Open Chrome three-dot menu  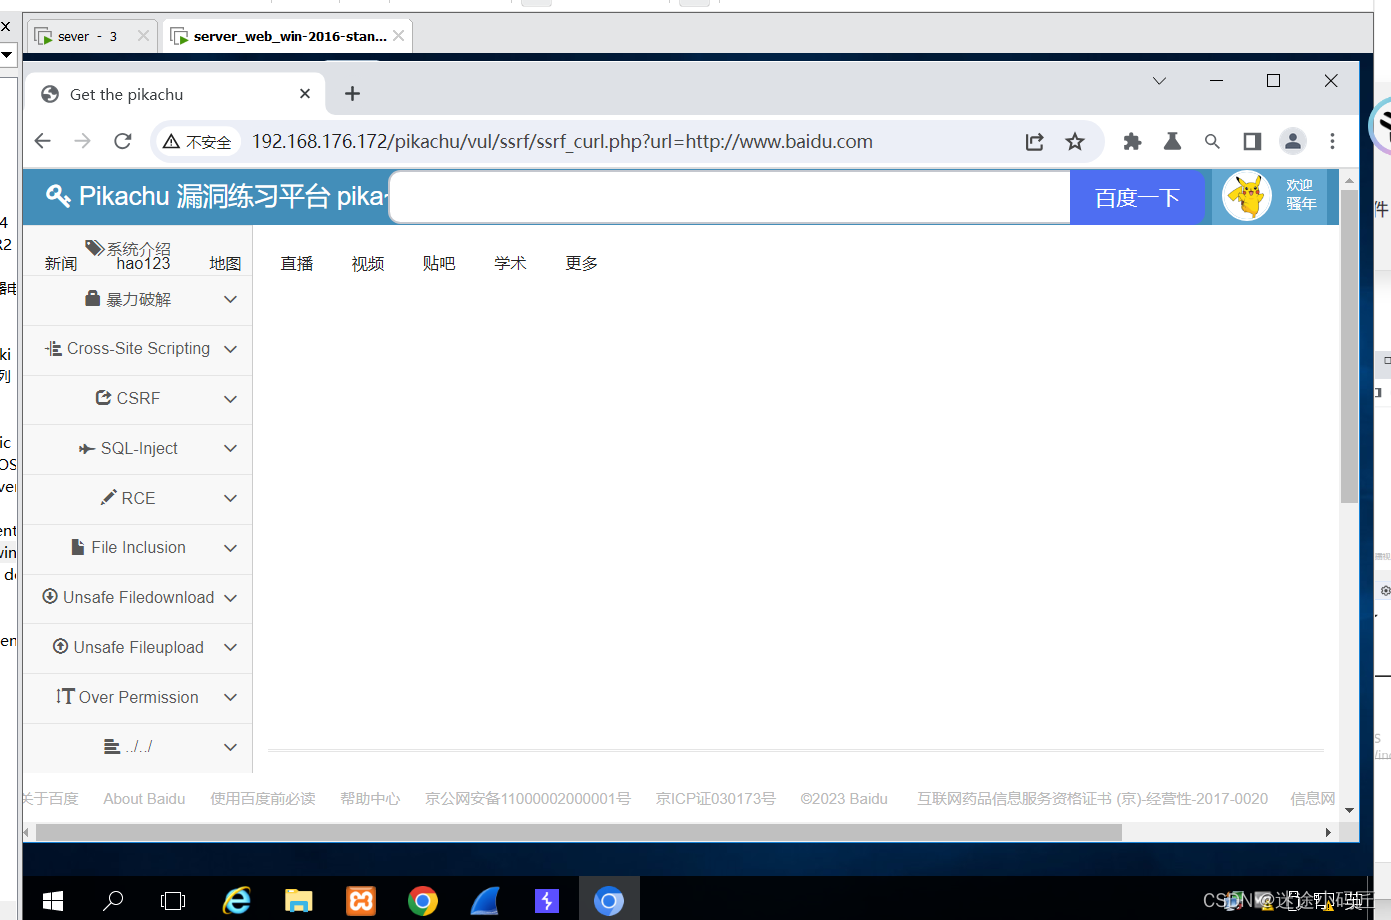(x=1332, y=142)
